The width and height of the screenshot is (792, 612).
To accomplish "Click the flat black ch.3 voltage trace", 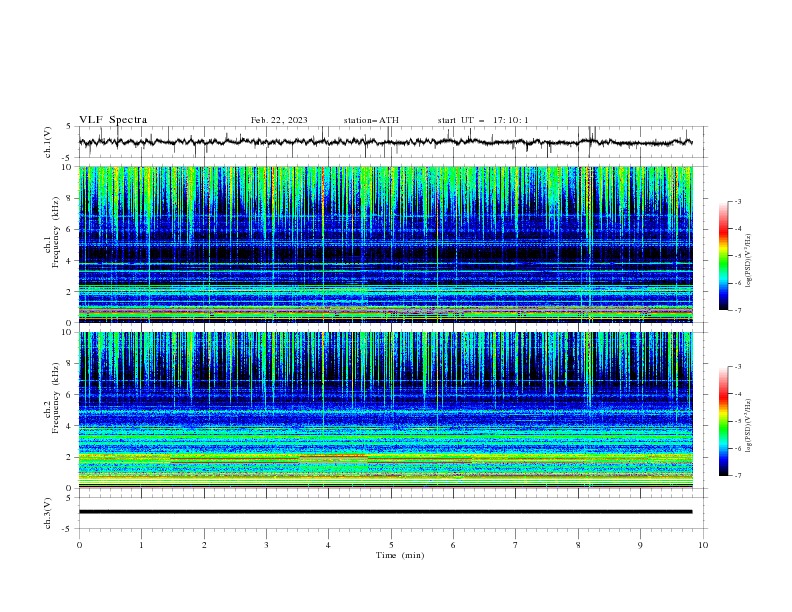I will pos(385,512).
